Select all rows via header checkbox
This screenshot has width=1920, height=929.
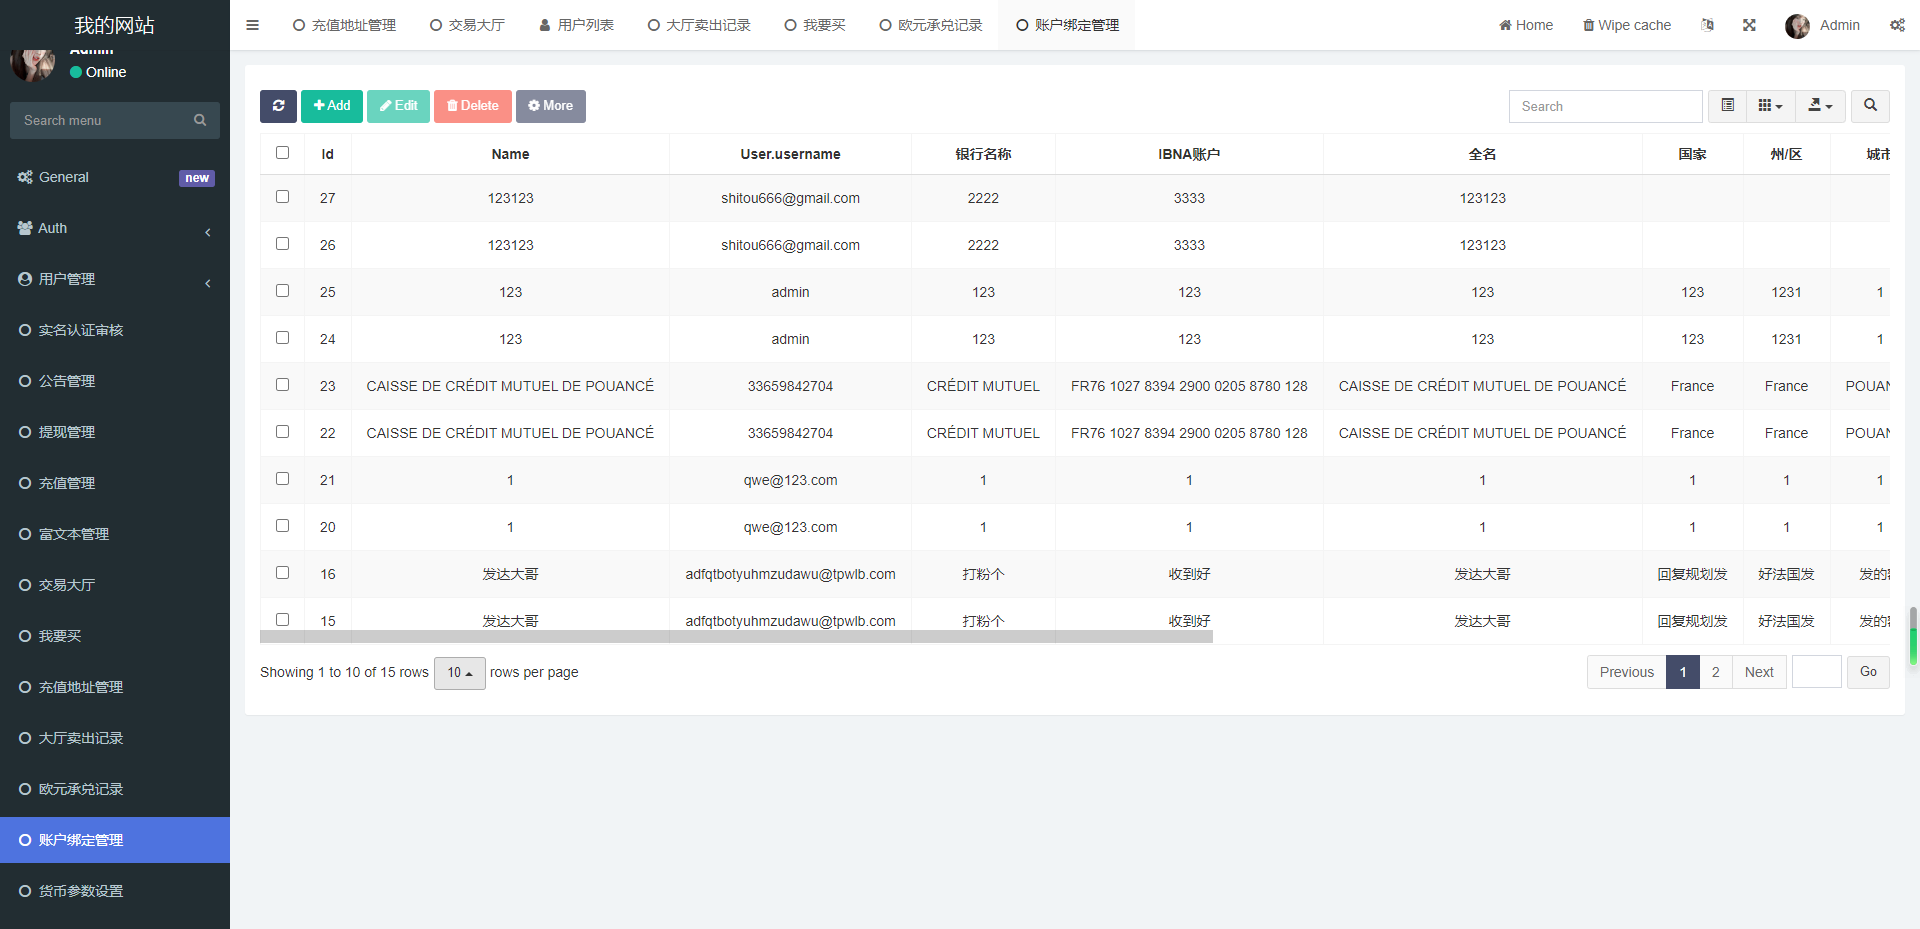pos(282,153)
